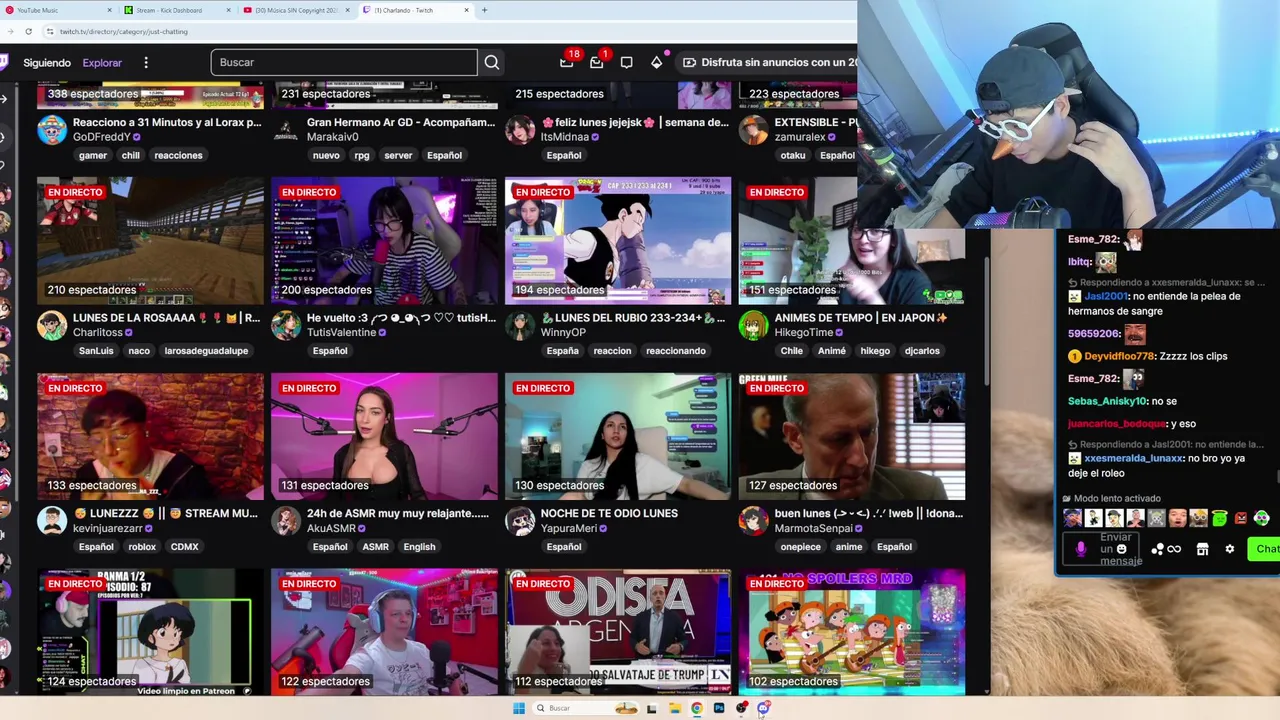Switch to the YouTube Music browser tab
Image resolution: width=1280 pixels, height=720 pixels.
click(60, 10)
